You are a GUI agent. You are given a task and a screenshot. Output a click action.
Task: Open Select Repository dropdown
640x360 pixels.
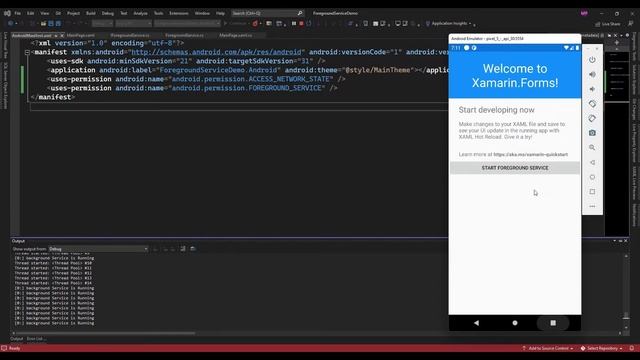tap(602, 348)
